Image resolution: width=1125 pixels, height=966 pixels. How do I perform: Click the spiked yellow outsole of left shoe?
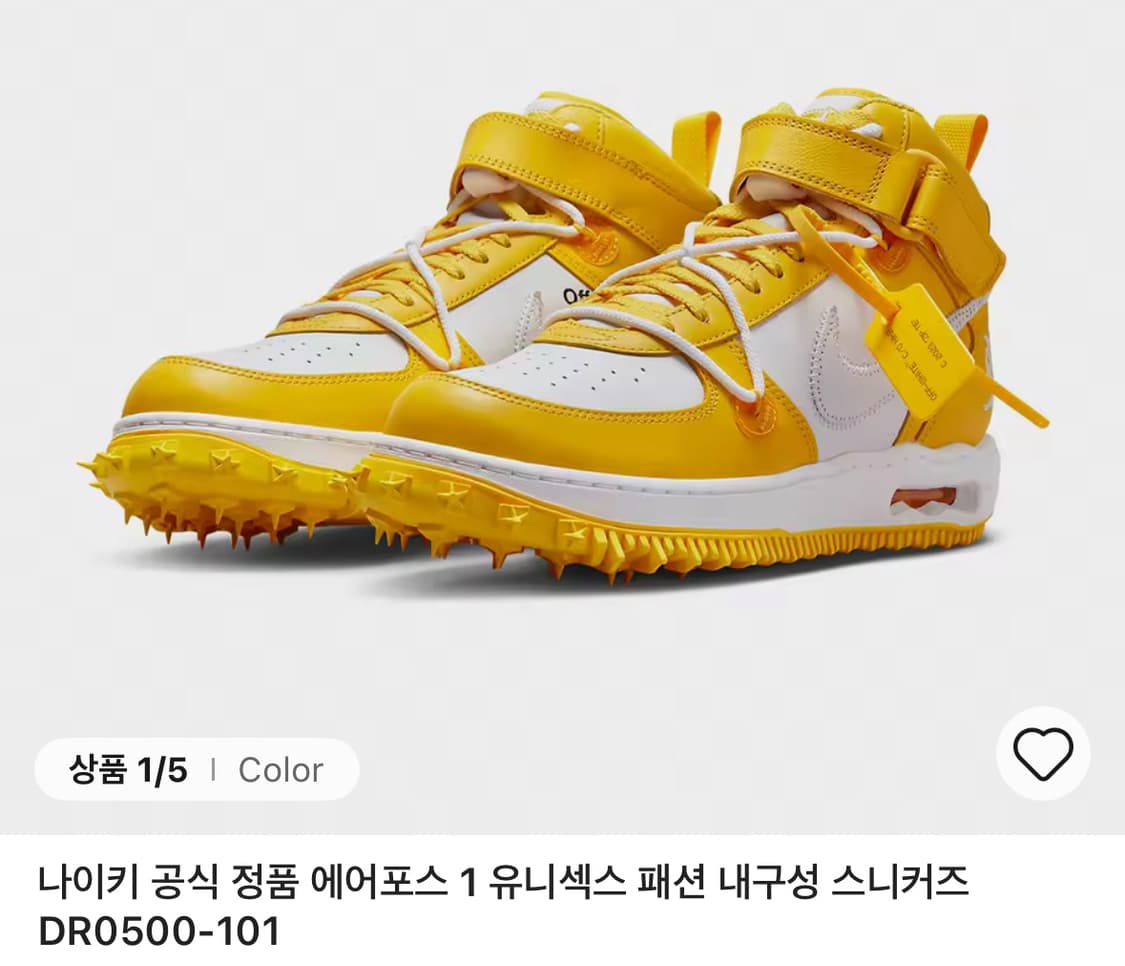coord(215,488)
